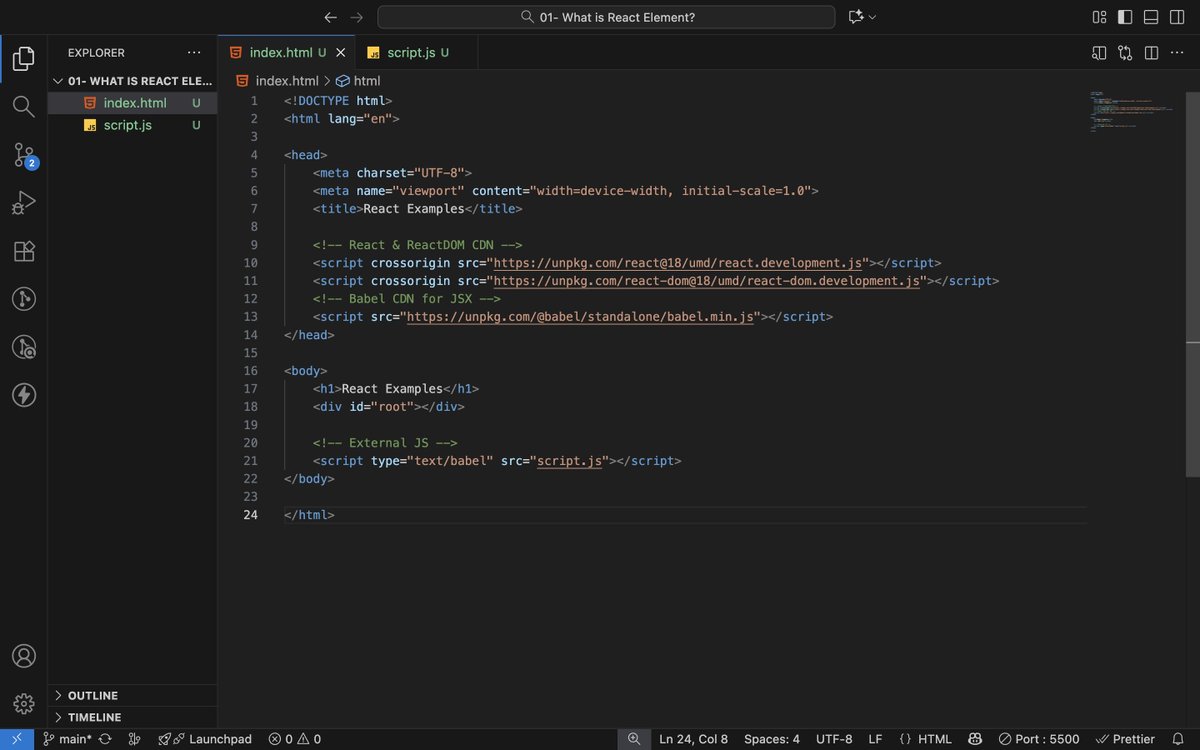This screenshot has width=1200, height=750.
Task: Split the editor right
Action: point(1151,53)
